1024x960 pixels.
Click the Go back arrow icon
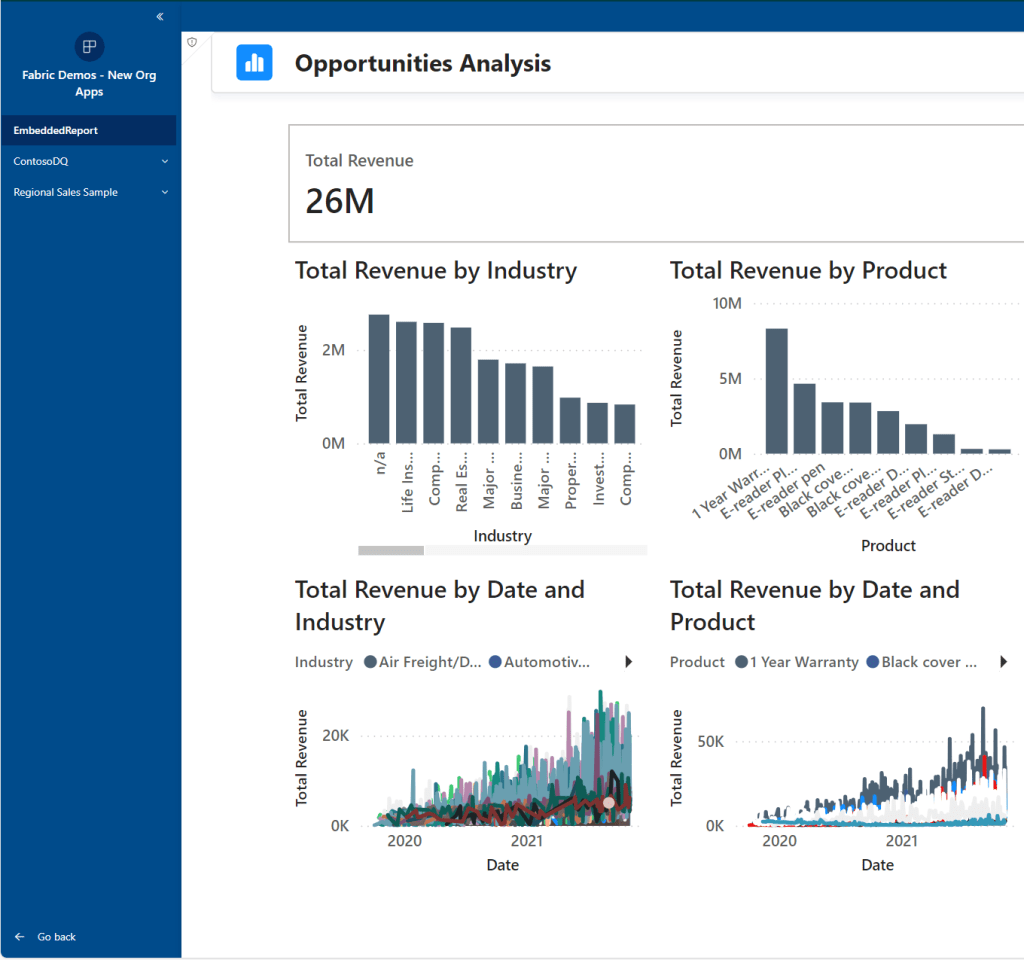coord(20,937)
